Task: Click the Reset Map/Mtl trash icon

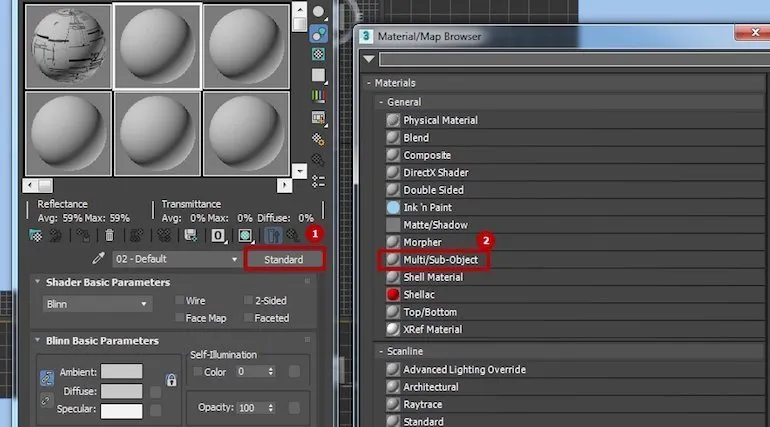Action: point(110,236)
